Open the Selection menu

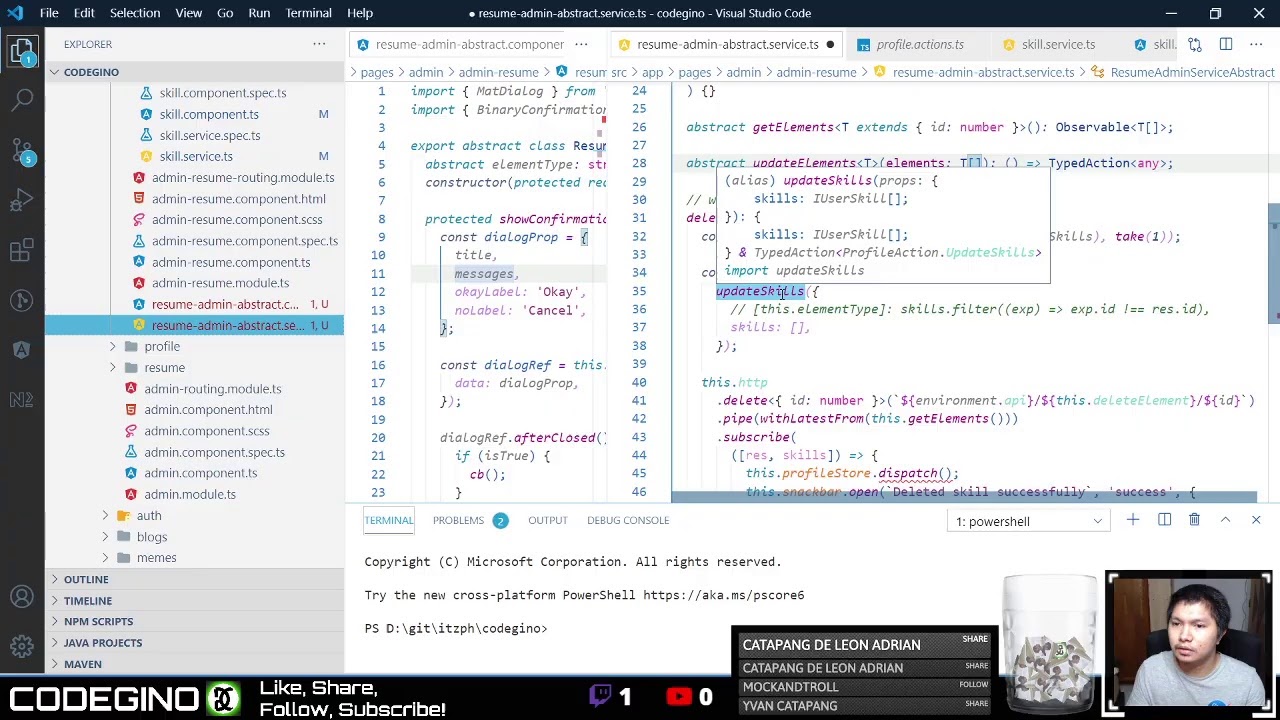tap(135, 13)
